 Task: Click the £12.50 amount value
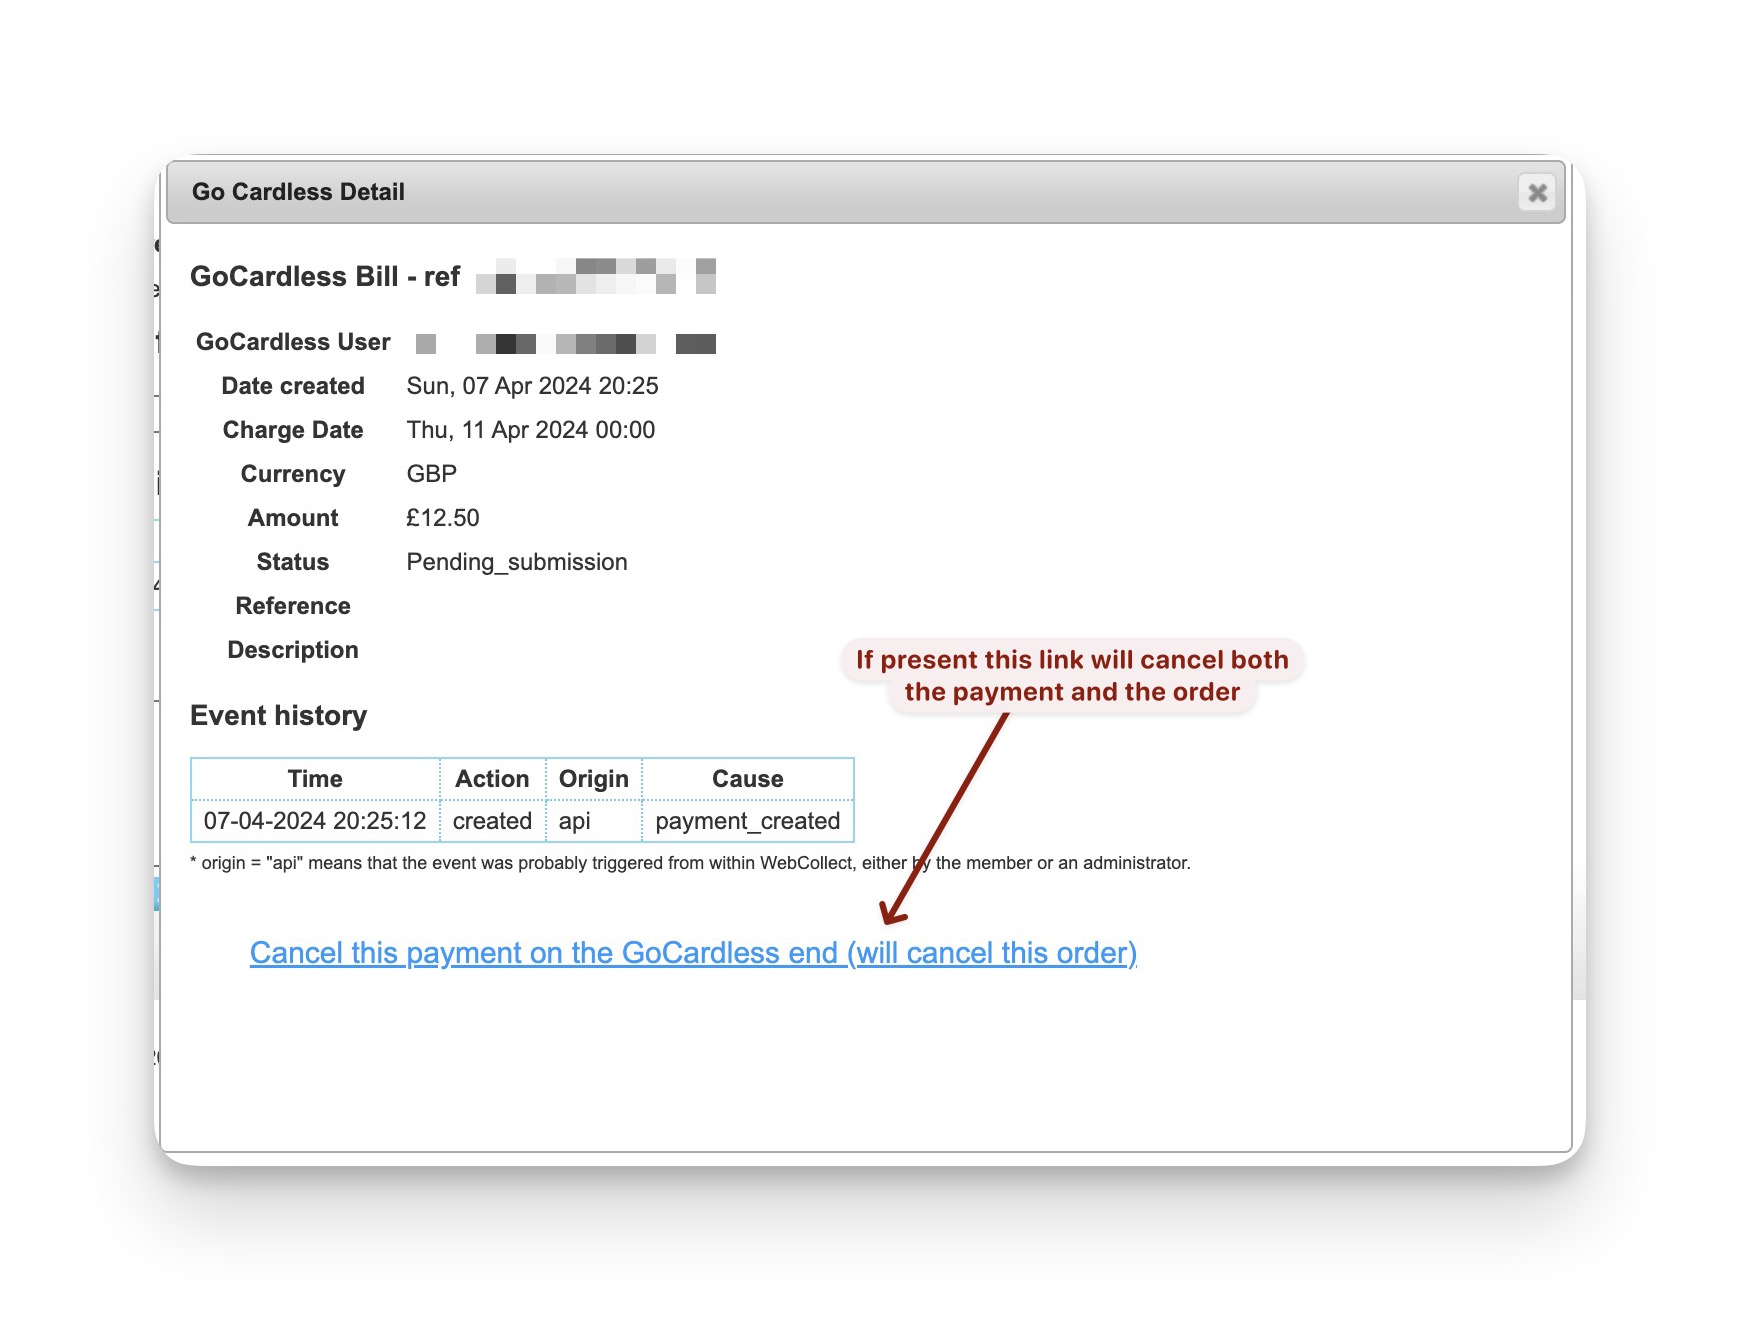coord(443,517)
